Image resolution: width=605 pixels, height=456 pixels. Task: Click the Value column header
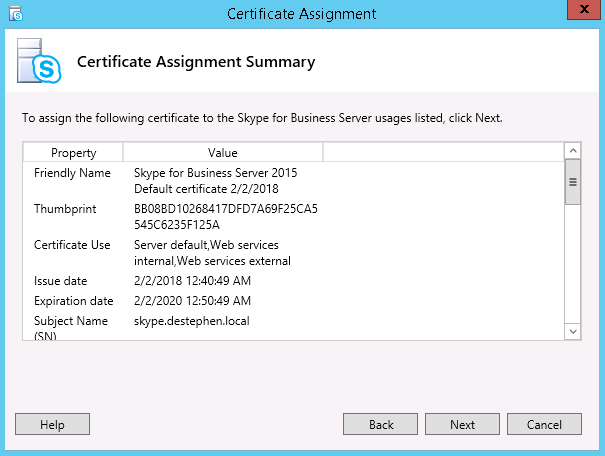tap(223, 152)
